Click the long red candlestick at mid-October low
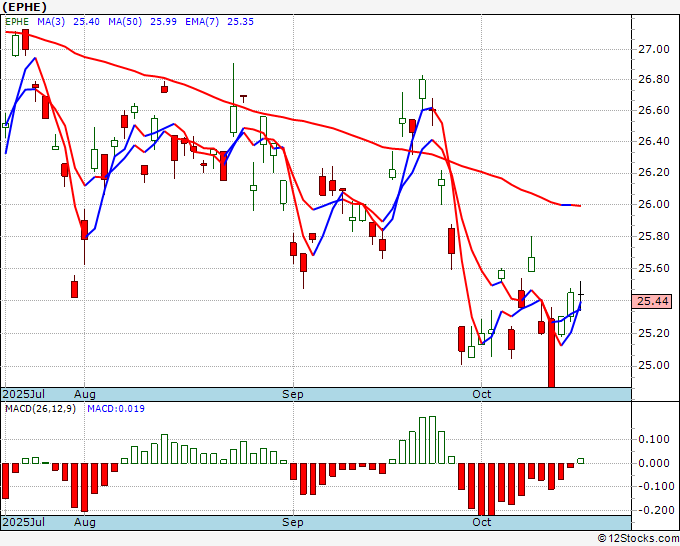 point(552,347)
